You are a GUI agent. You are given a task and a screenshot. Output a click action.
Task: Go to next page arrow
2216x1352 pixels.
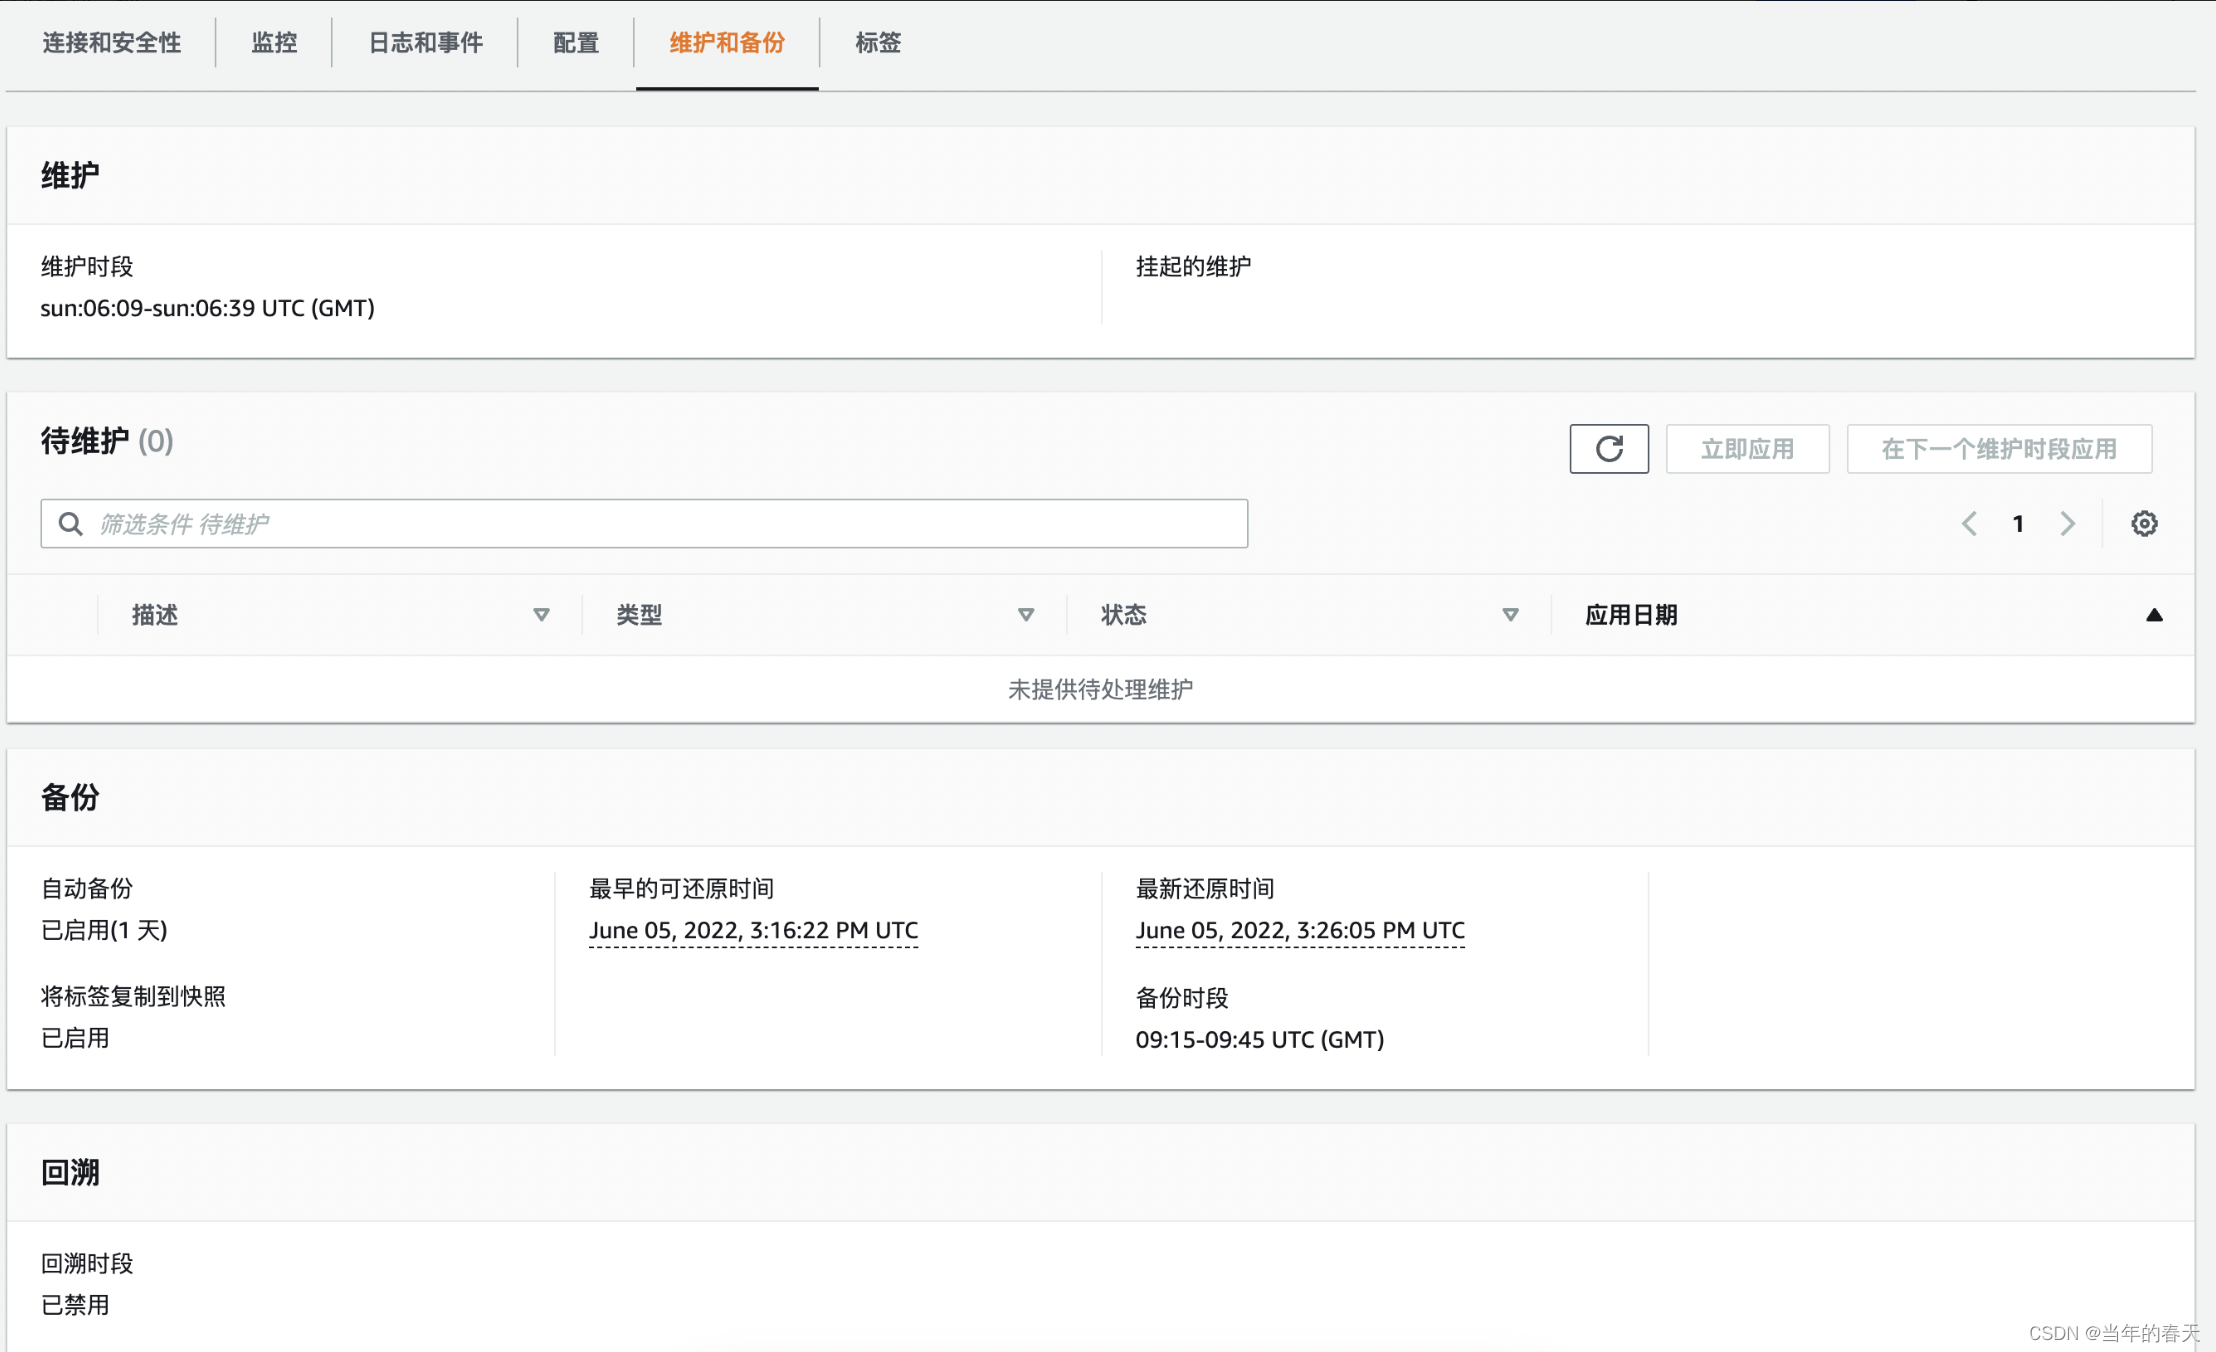tap(2067, 523)
